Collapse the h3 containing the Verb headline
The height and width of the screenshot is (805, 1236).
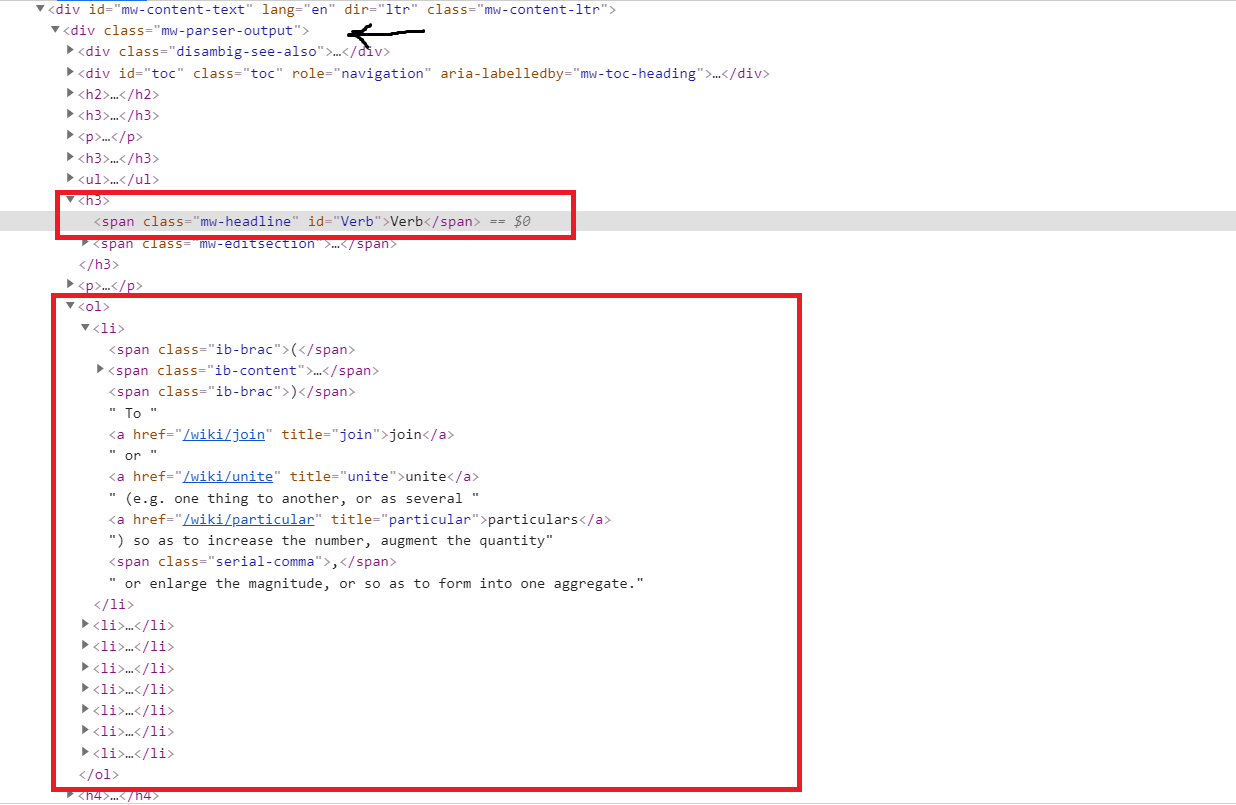(x=70, y=200)
